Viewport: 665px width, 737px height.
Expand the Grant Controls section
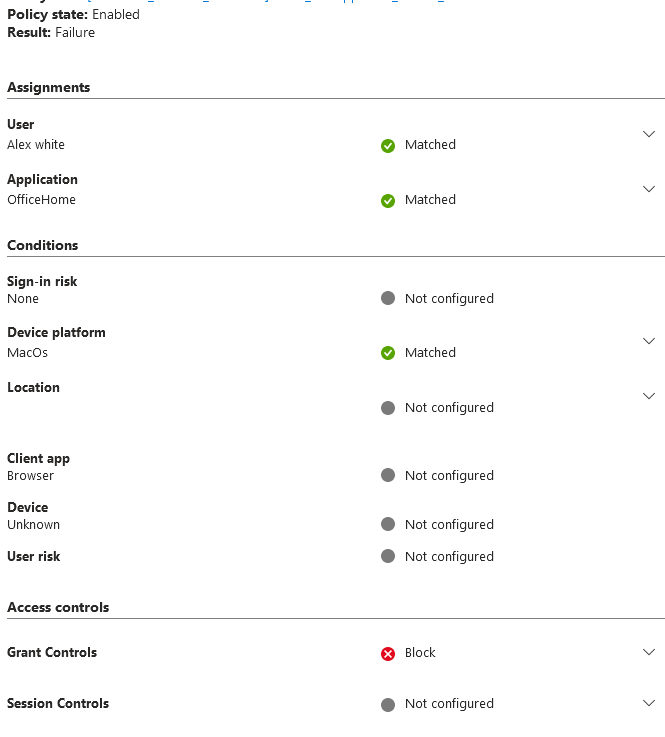point(649,652)
